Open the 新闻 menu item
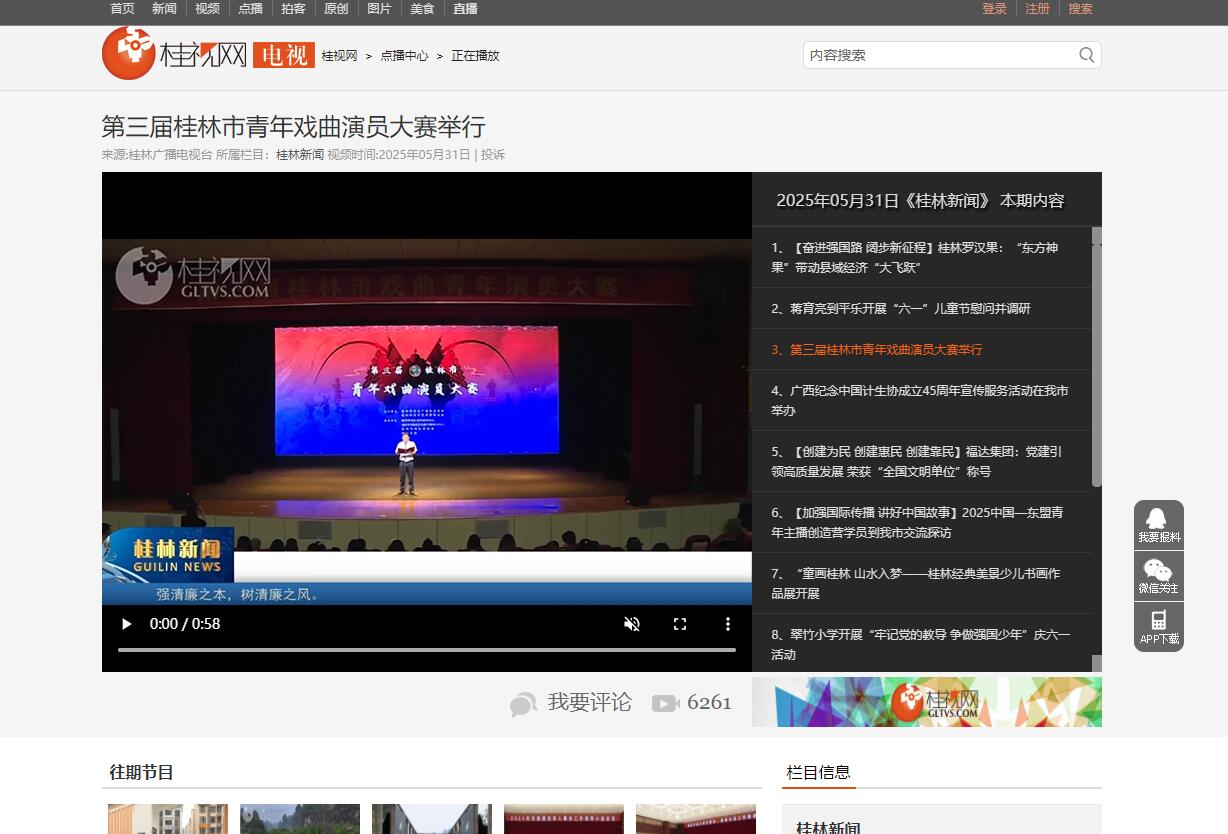Image resolution: width=1228 pixels, height=834 pixels. [x=164, y=9]
